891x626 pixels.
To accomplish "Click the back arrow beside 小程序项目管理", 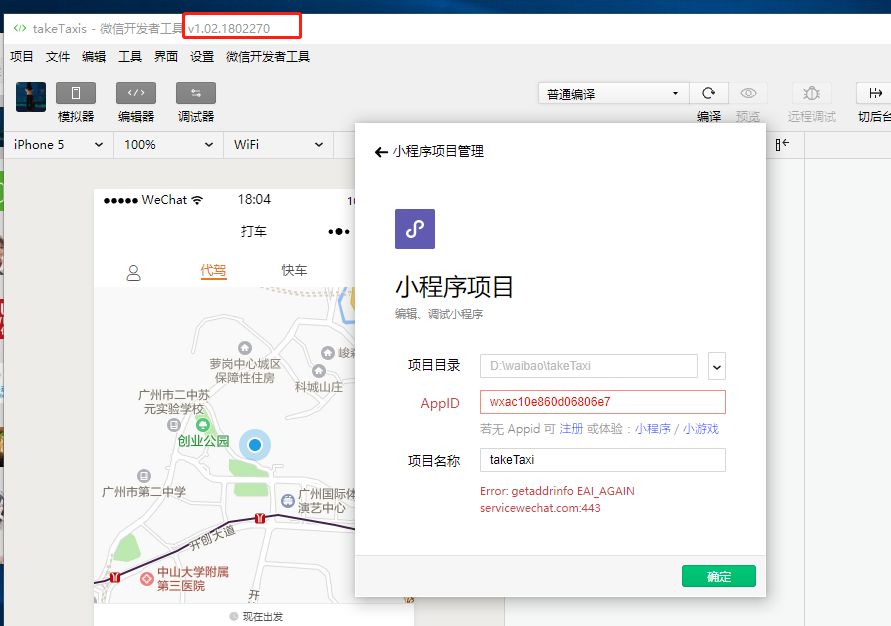I will (381, 152).
